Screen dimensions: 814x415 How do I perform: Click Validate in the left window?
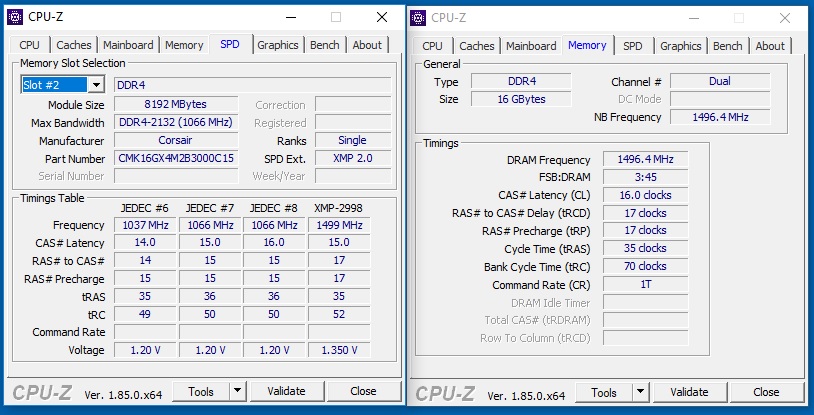[287, 391]
